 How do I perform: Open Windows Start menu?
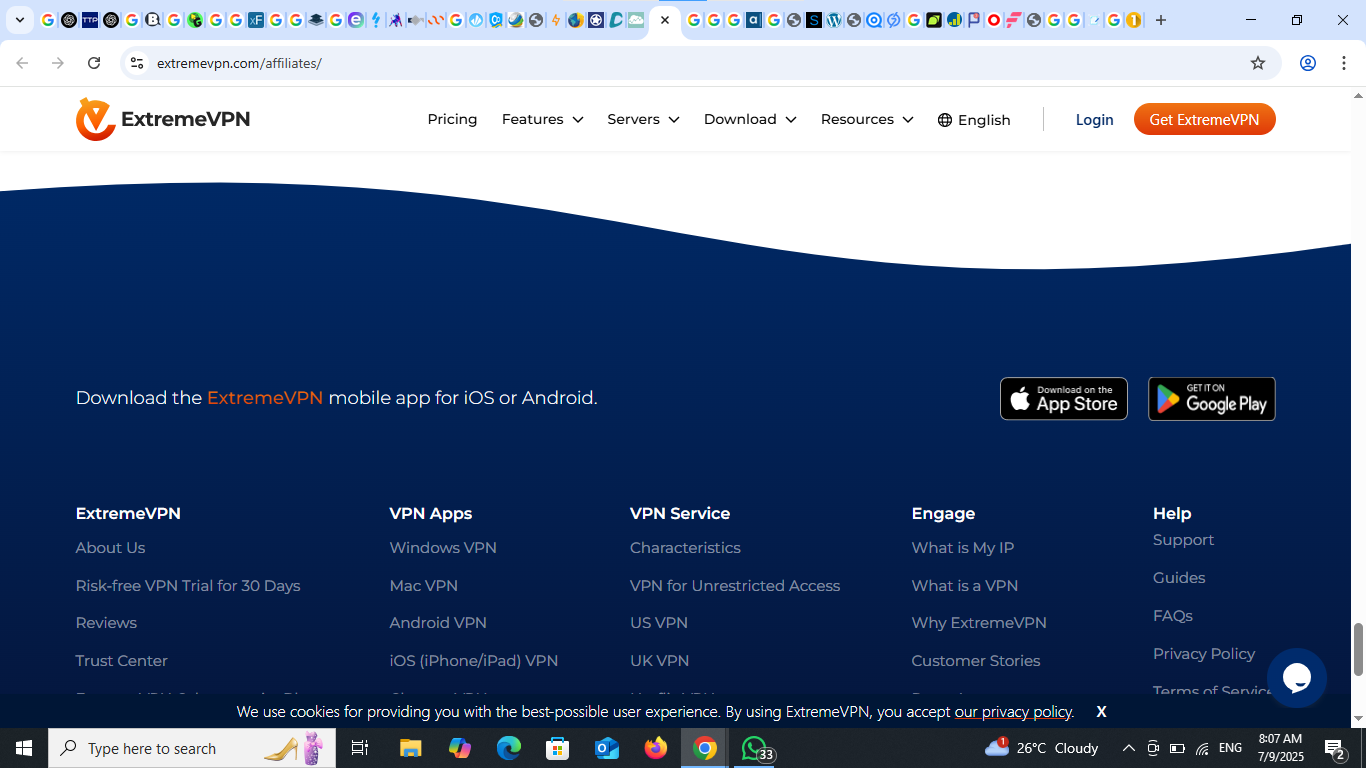[x=24, y=748]
